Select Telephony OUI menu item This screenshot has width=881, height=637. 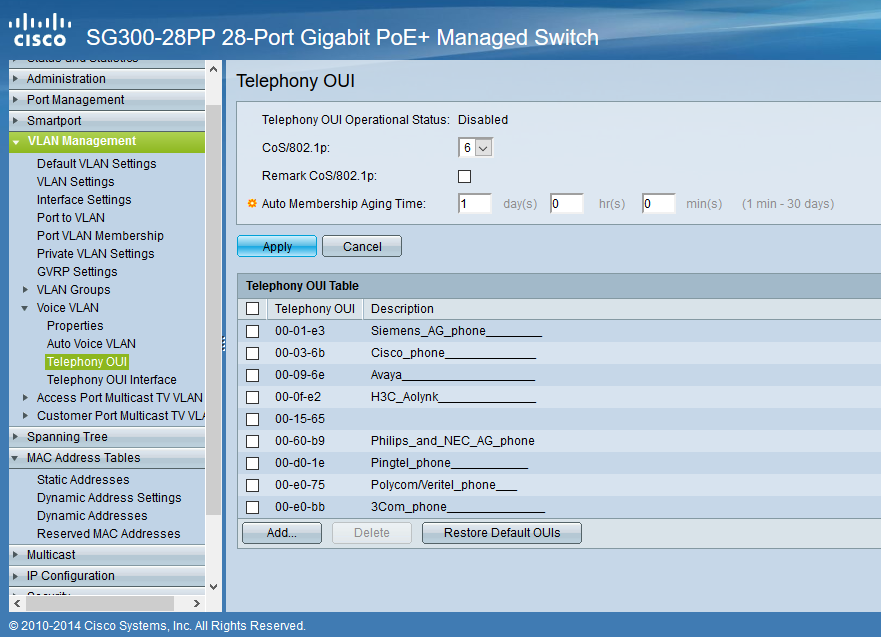[87, 362]
